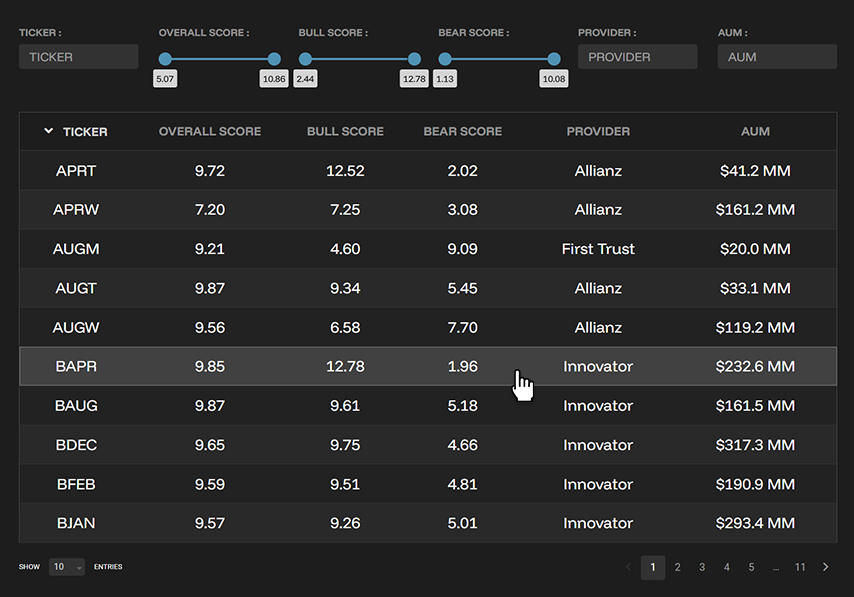Click the previous page arrow icon
This screenshot has width=854, height=597.
click(x=630, y=567)
